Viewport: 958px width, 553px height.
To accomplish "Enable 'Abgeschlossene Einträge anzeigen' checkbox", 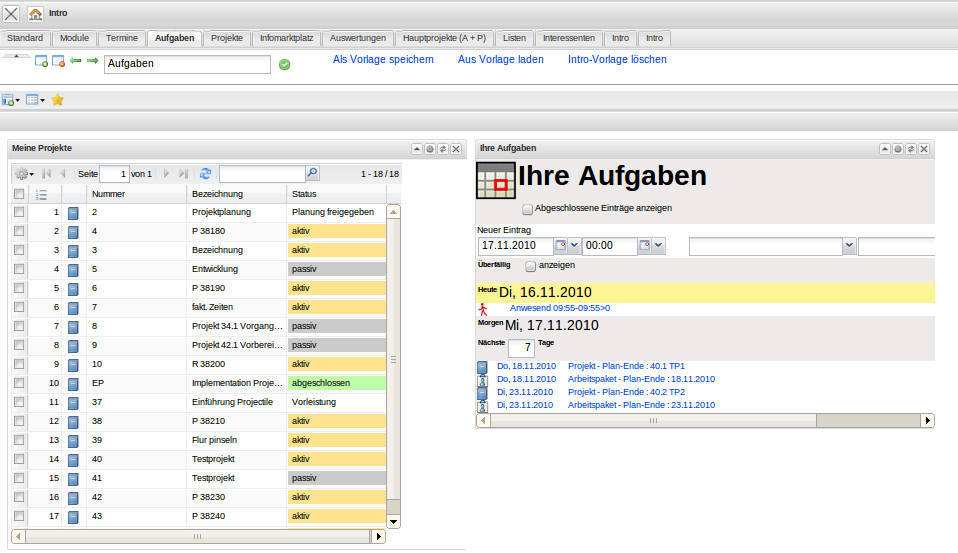I will tap(528, 209).
